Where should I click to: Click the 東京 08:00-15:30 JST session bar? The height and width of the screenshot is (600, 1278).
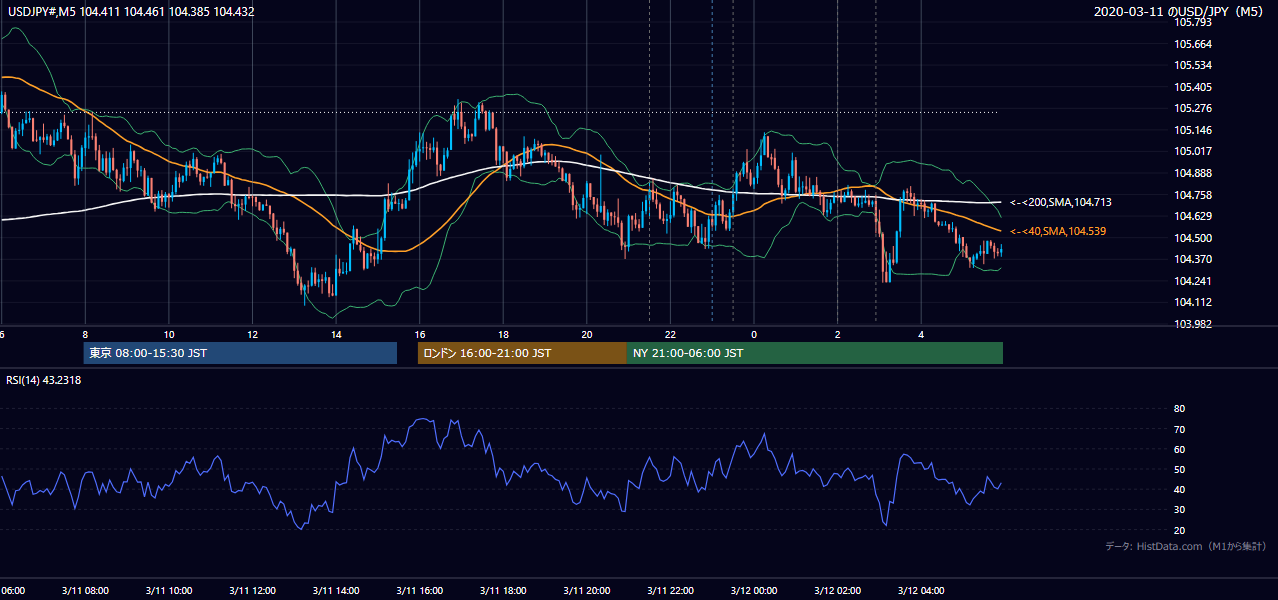point(241,353)
